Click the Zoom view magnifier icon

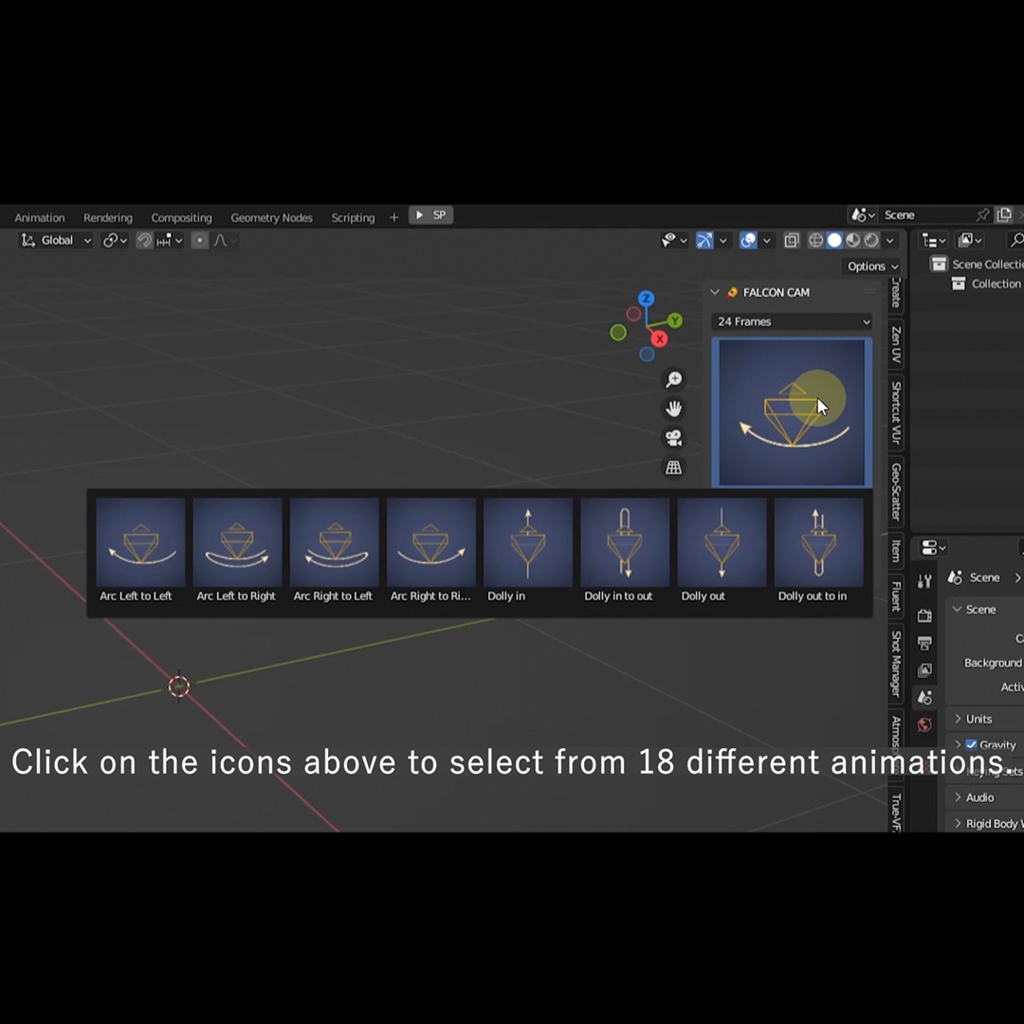(x=673, y=379)
